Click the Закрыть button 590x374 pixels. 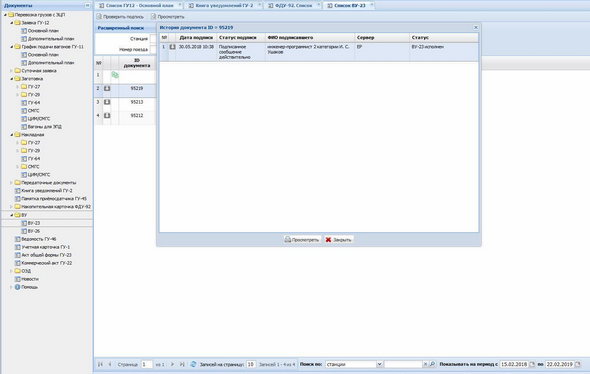pos(339,240)
